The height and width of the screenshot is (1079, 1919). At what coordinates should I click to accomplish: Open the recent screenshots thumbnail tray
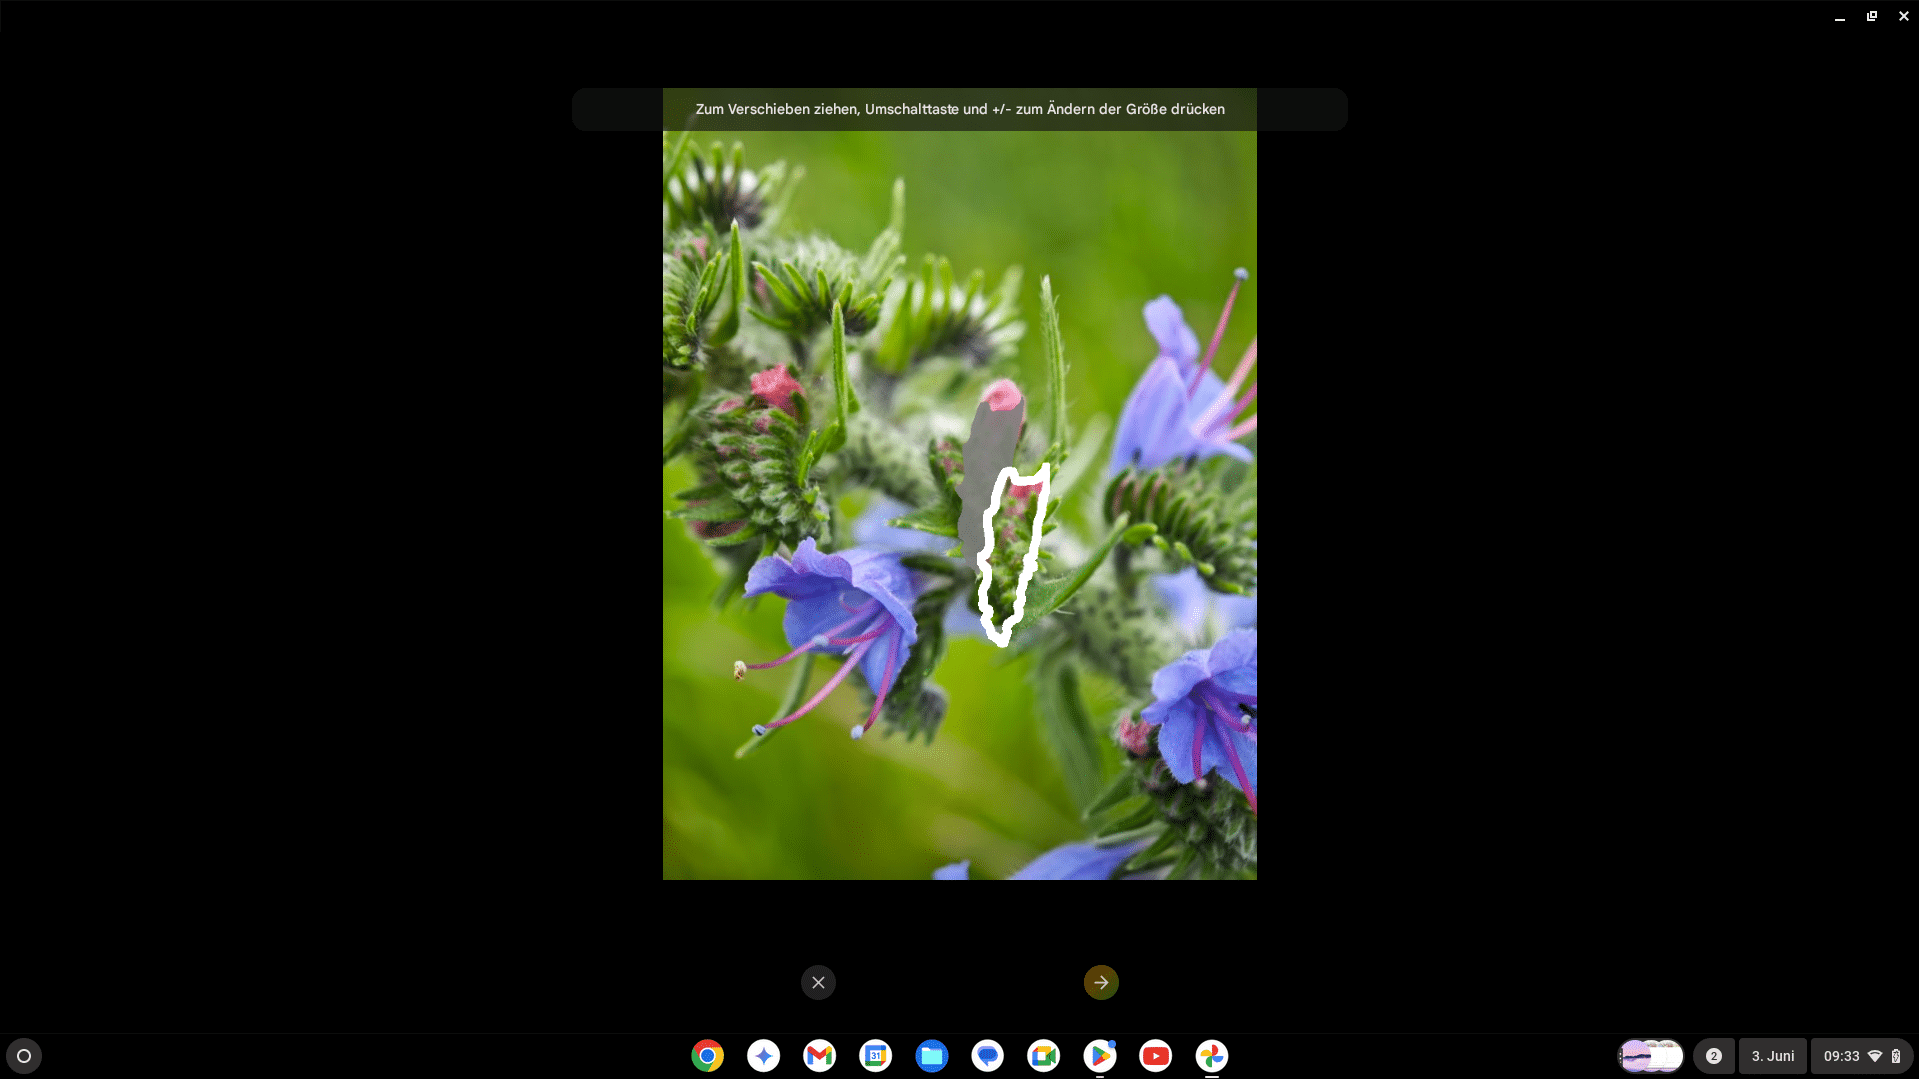click(1650, 1056)
